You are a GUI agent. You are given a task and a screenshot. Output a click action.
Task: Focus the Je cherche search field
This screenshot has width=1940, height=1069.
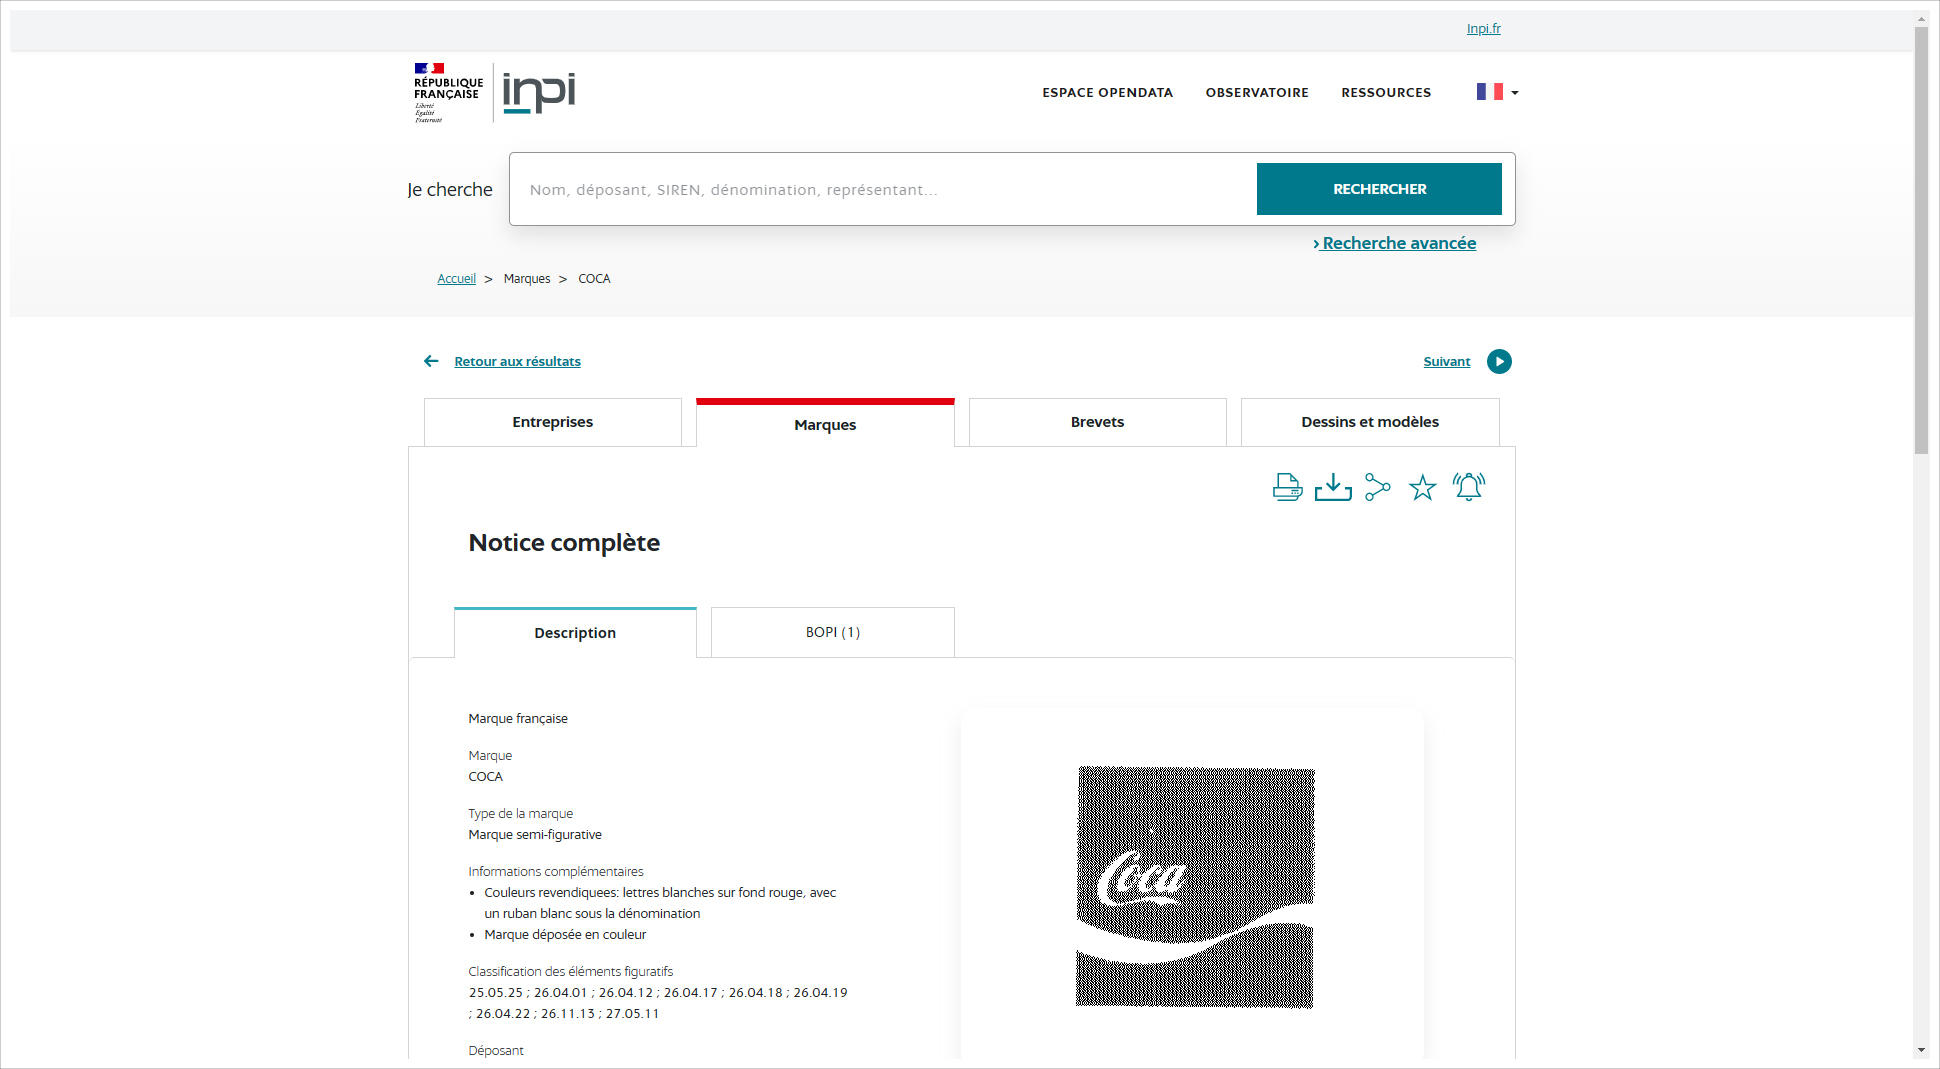[x=885, y=189]
